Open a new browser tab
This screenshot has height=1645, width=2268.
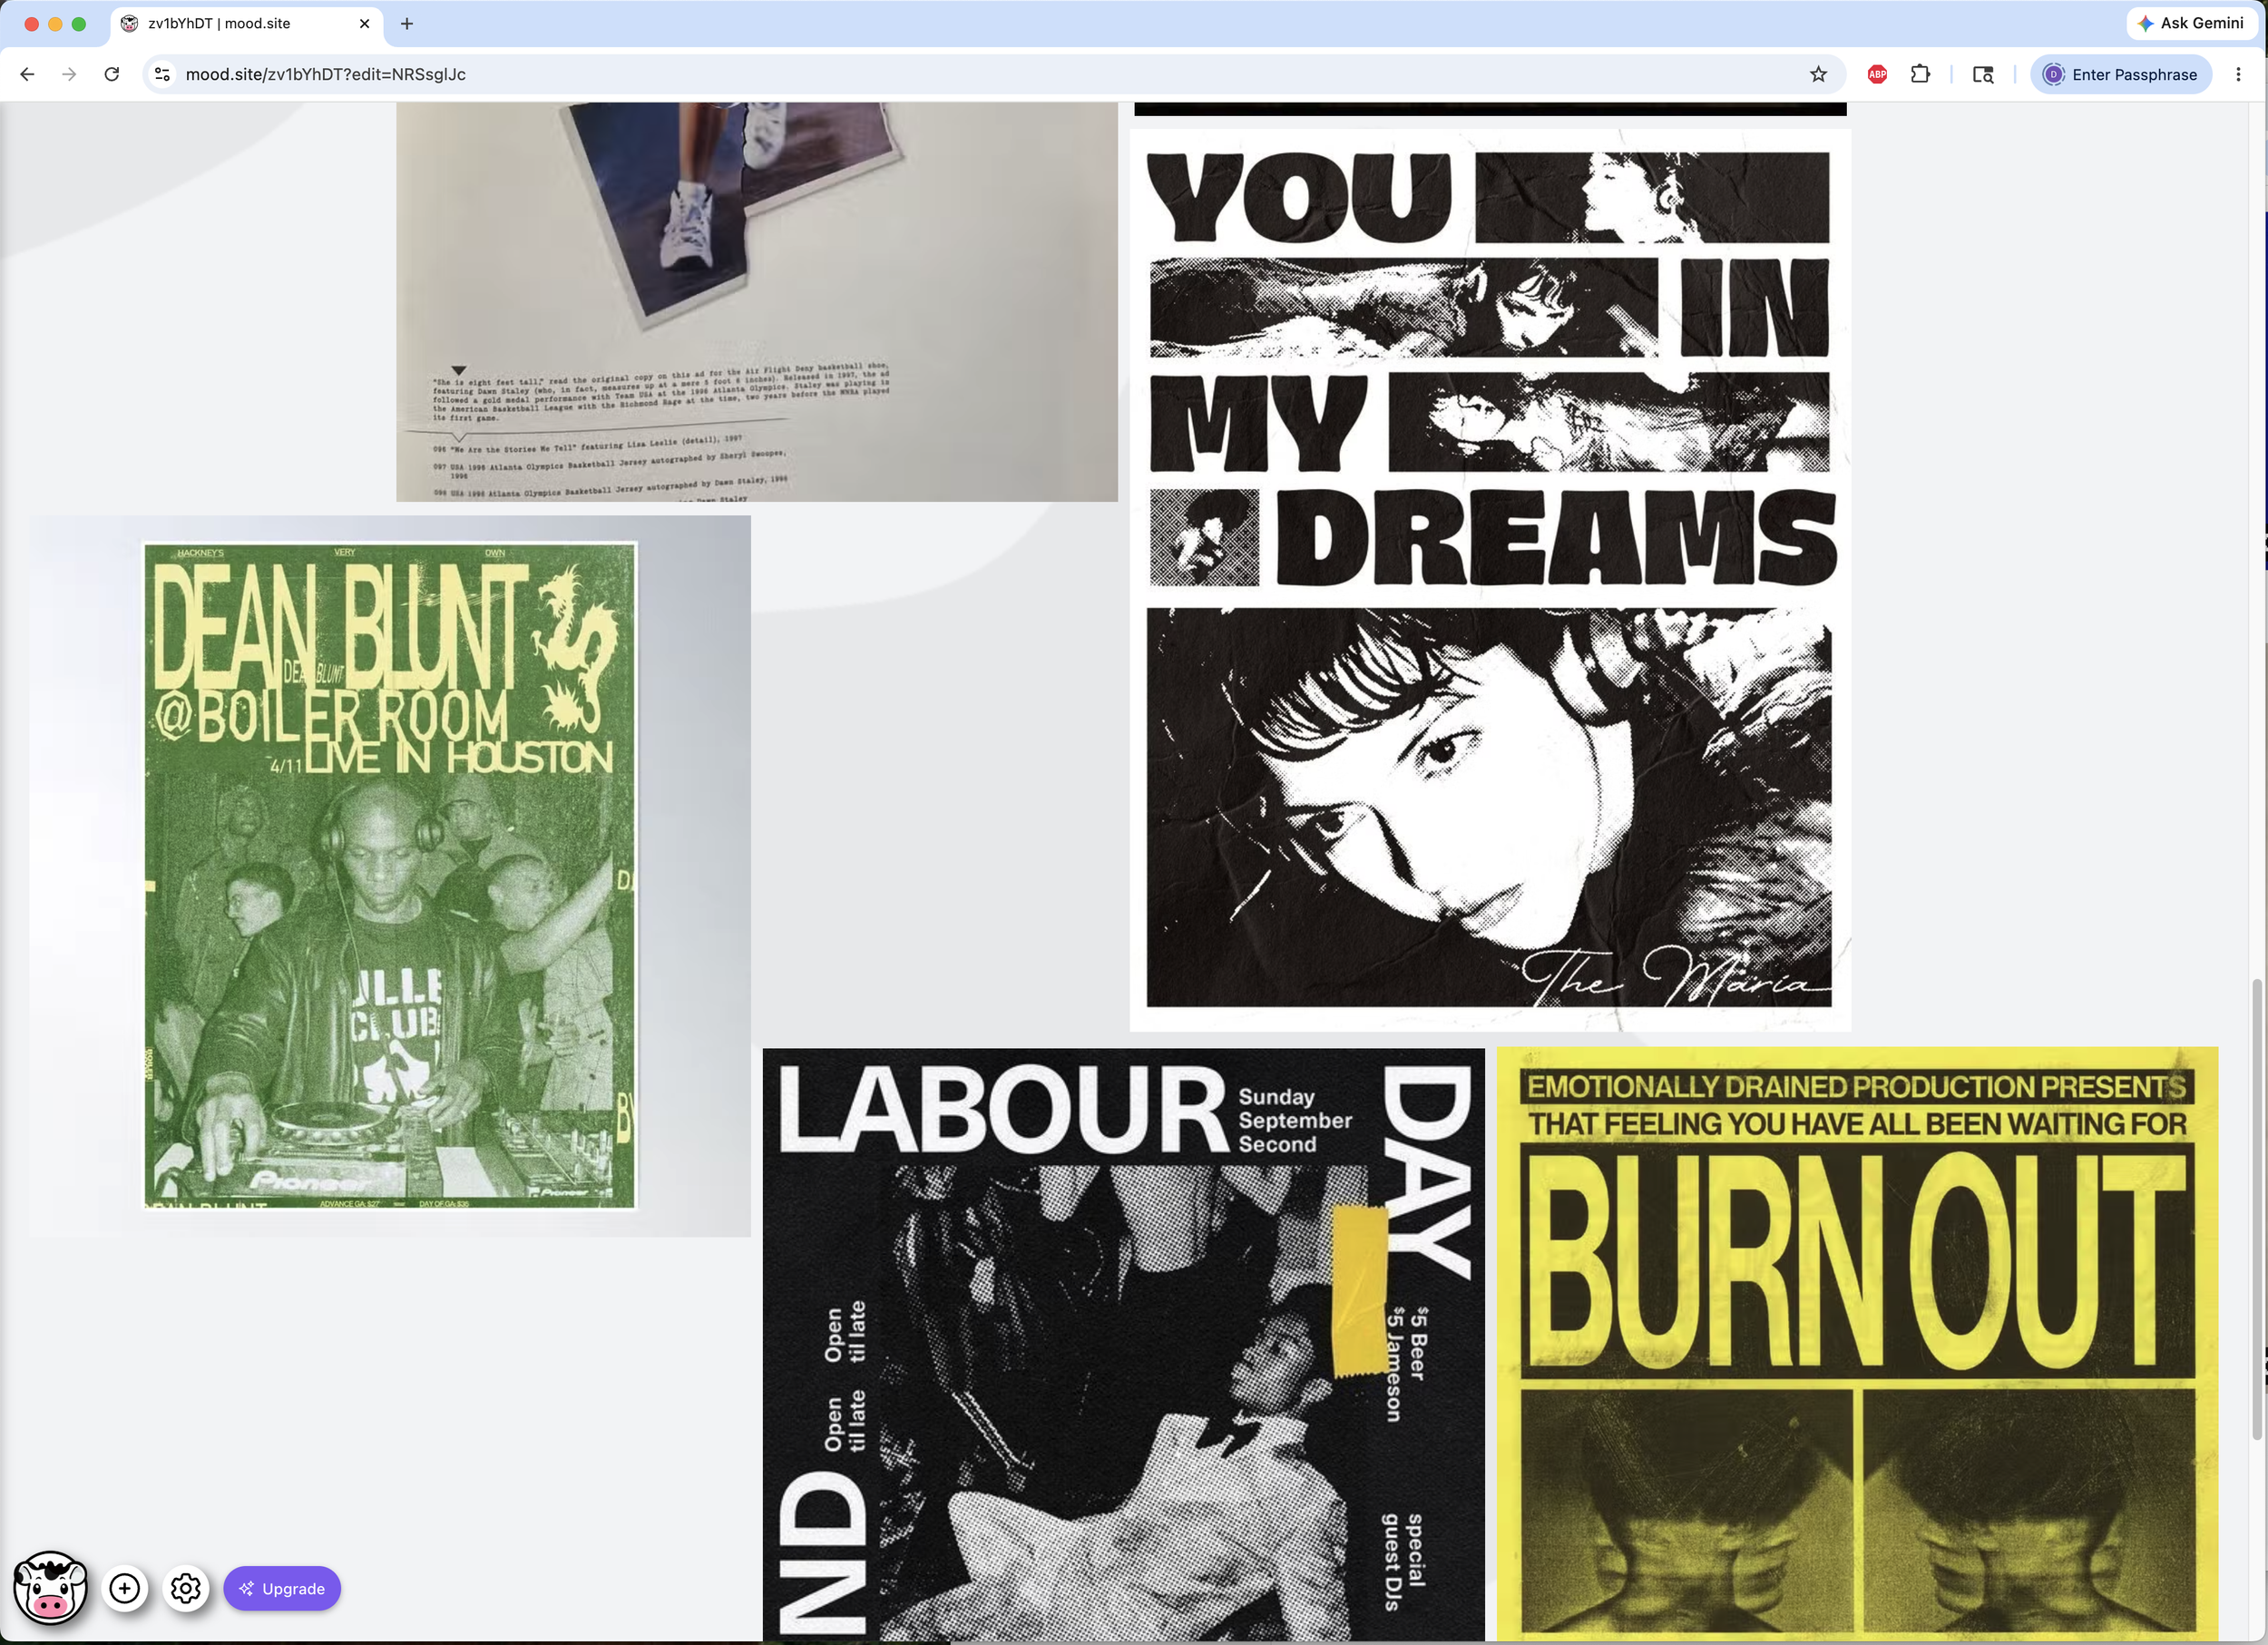tap(407, 23)
